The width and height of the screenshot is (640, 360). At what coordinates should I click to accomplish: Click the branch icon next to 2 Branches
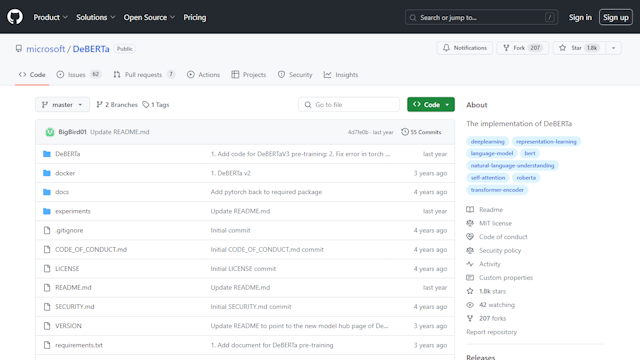(99, 104)
